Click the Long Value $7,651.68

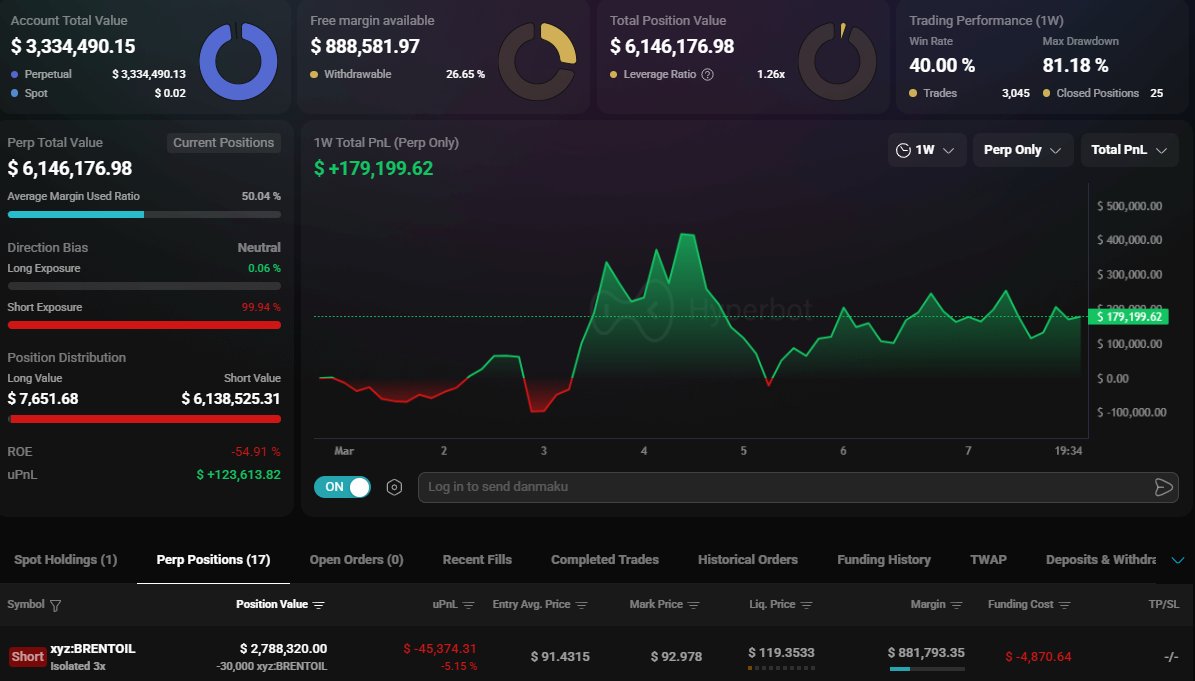pyautogui.click(x=43, y=399)
